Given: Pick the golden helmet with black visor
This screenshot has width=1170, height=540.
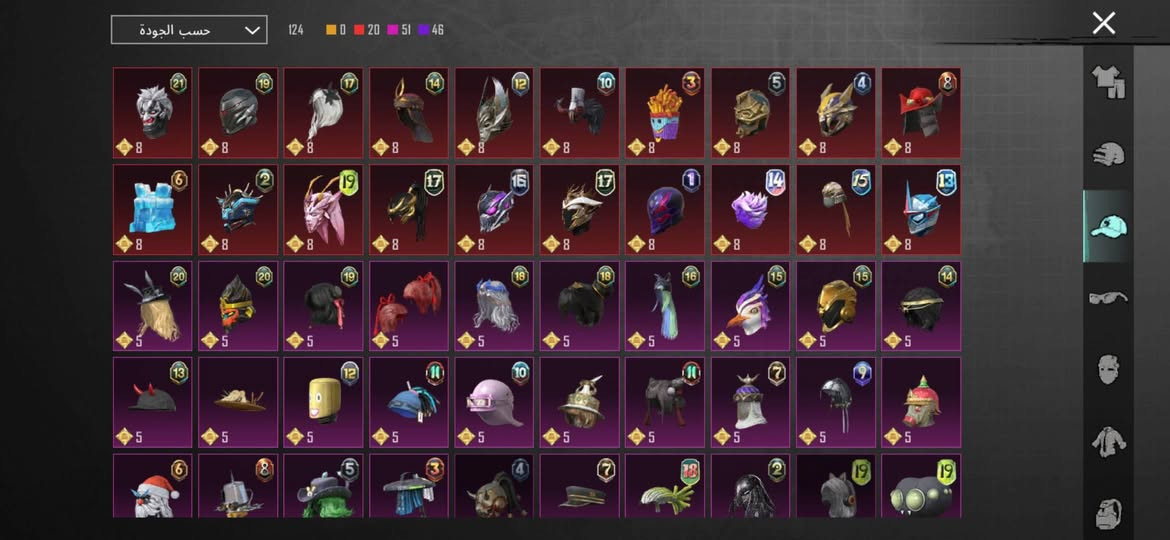Looking at the screenshot, I should [836, 306].
